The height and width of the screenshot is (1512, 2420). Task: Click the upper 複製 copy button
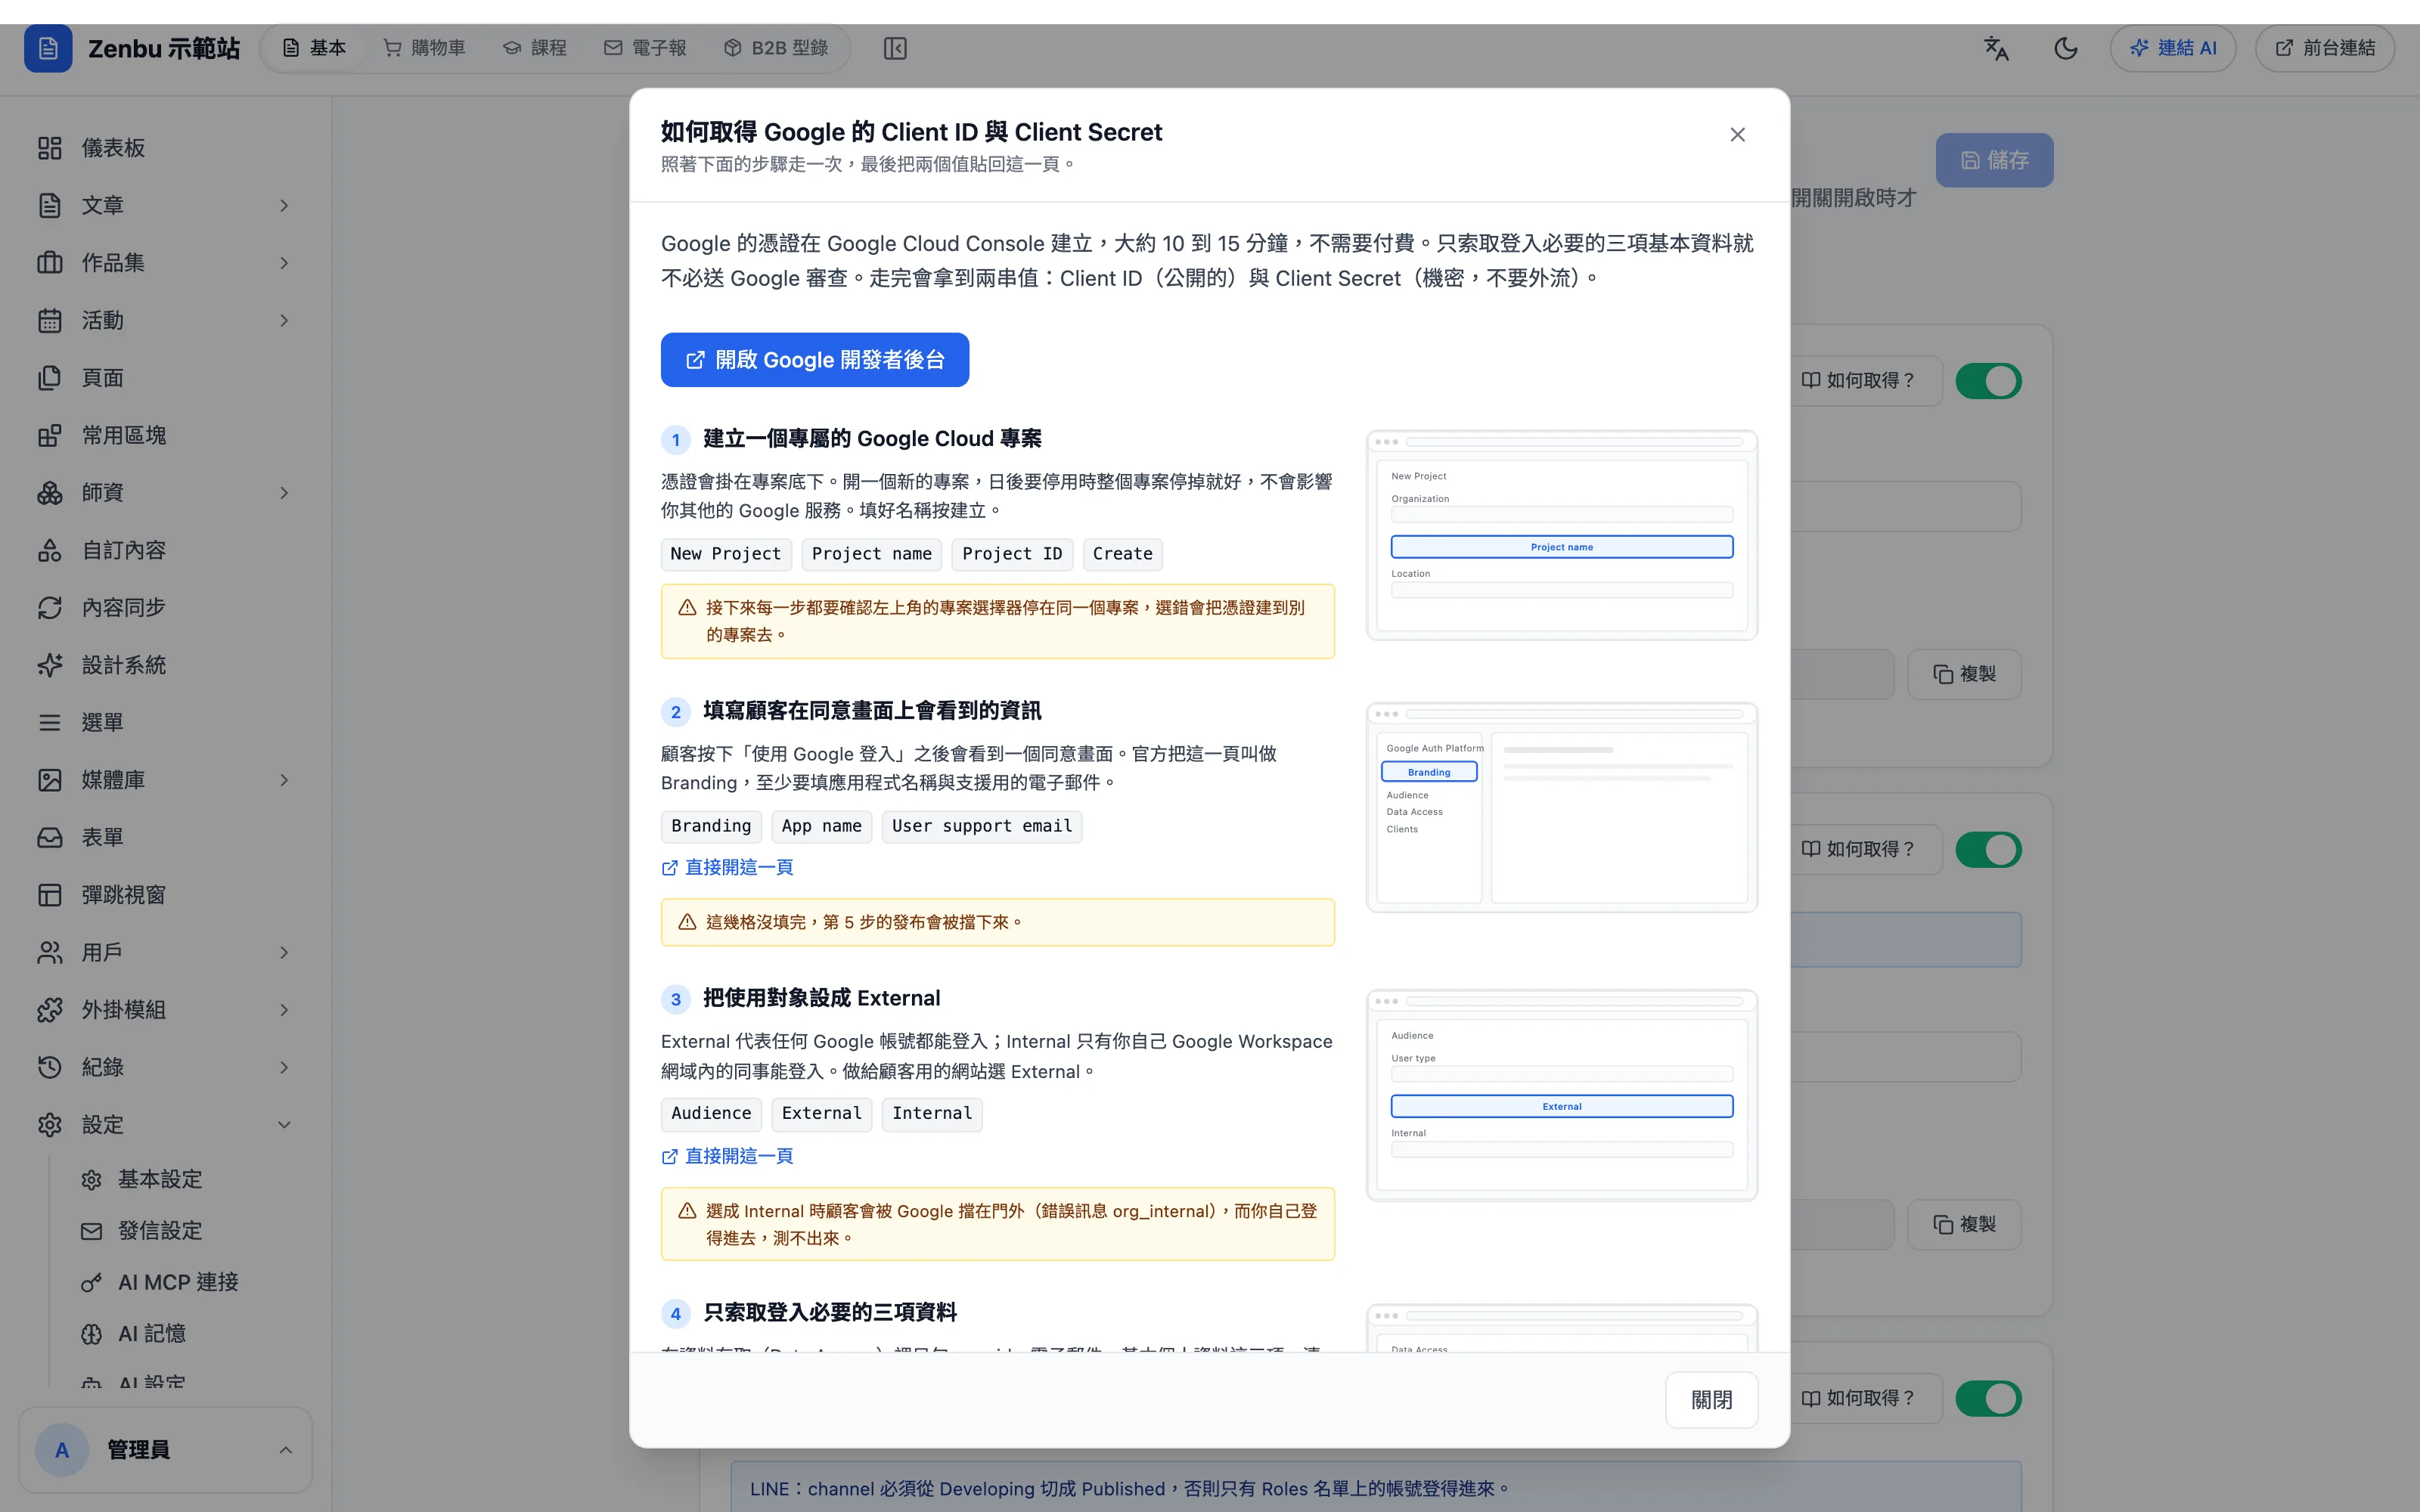[x=1964, y=674]
